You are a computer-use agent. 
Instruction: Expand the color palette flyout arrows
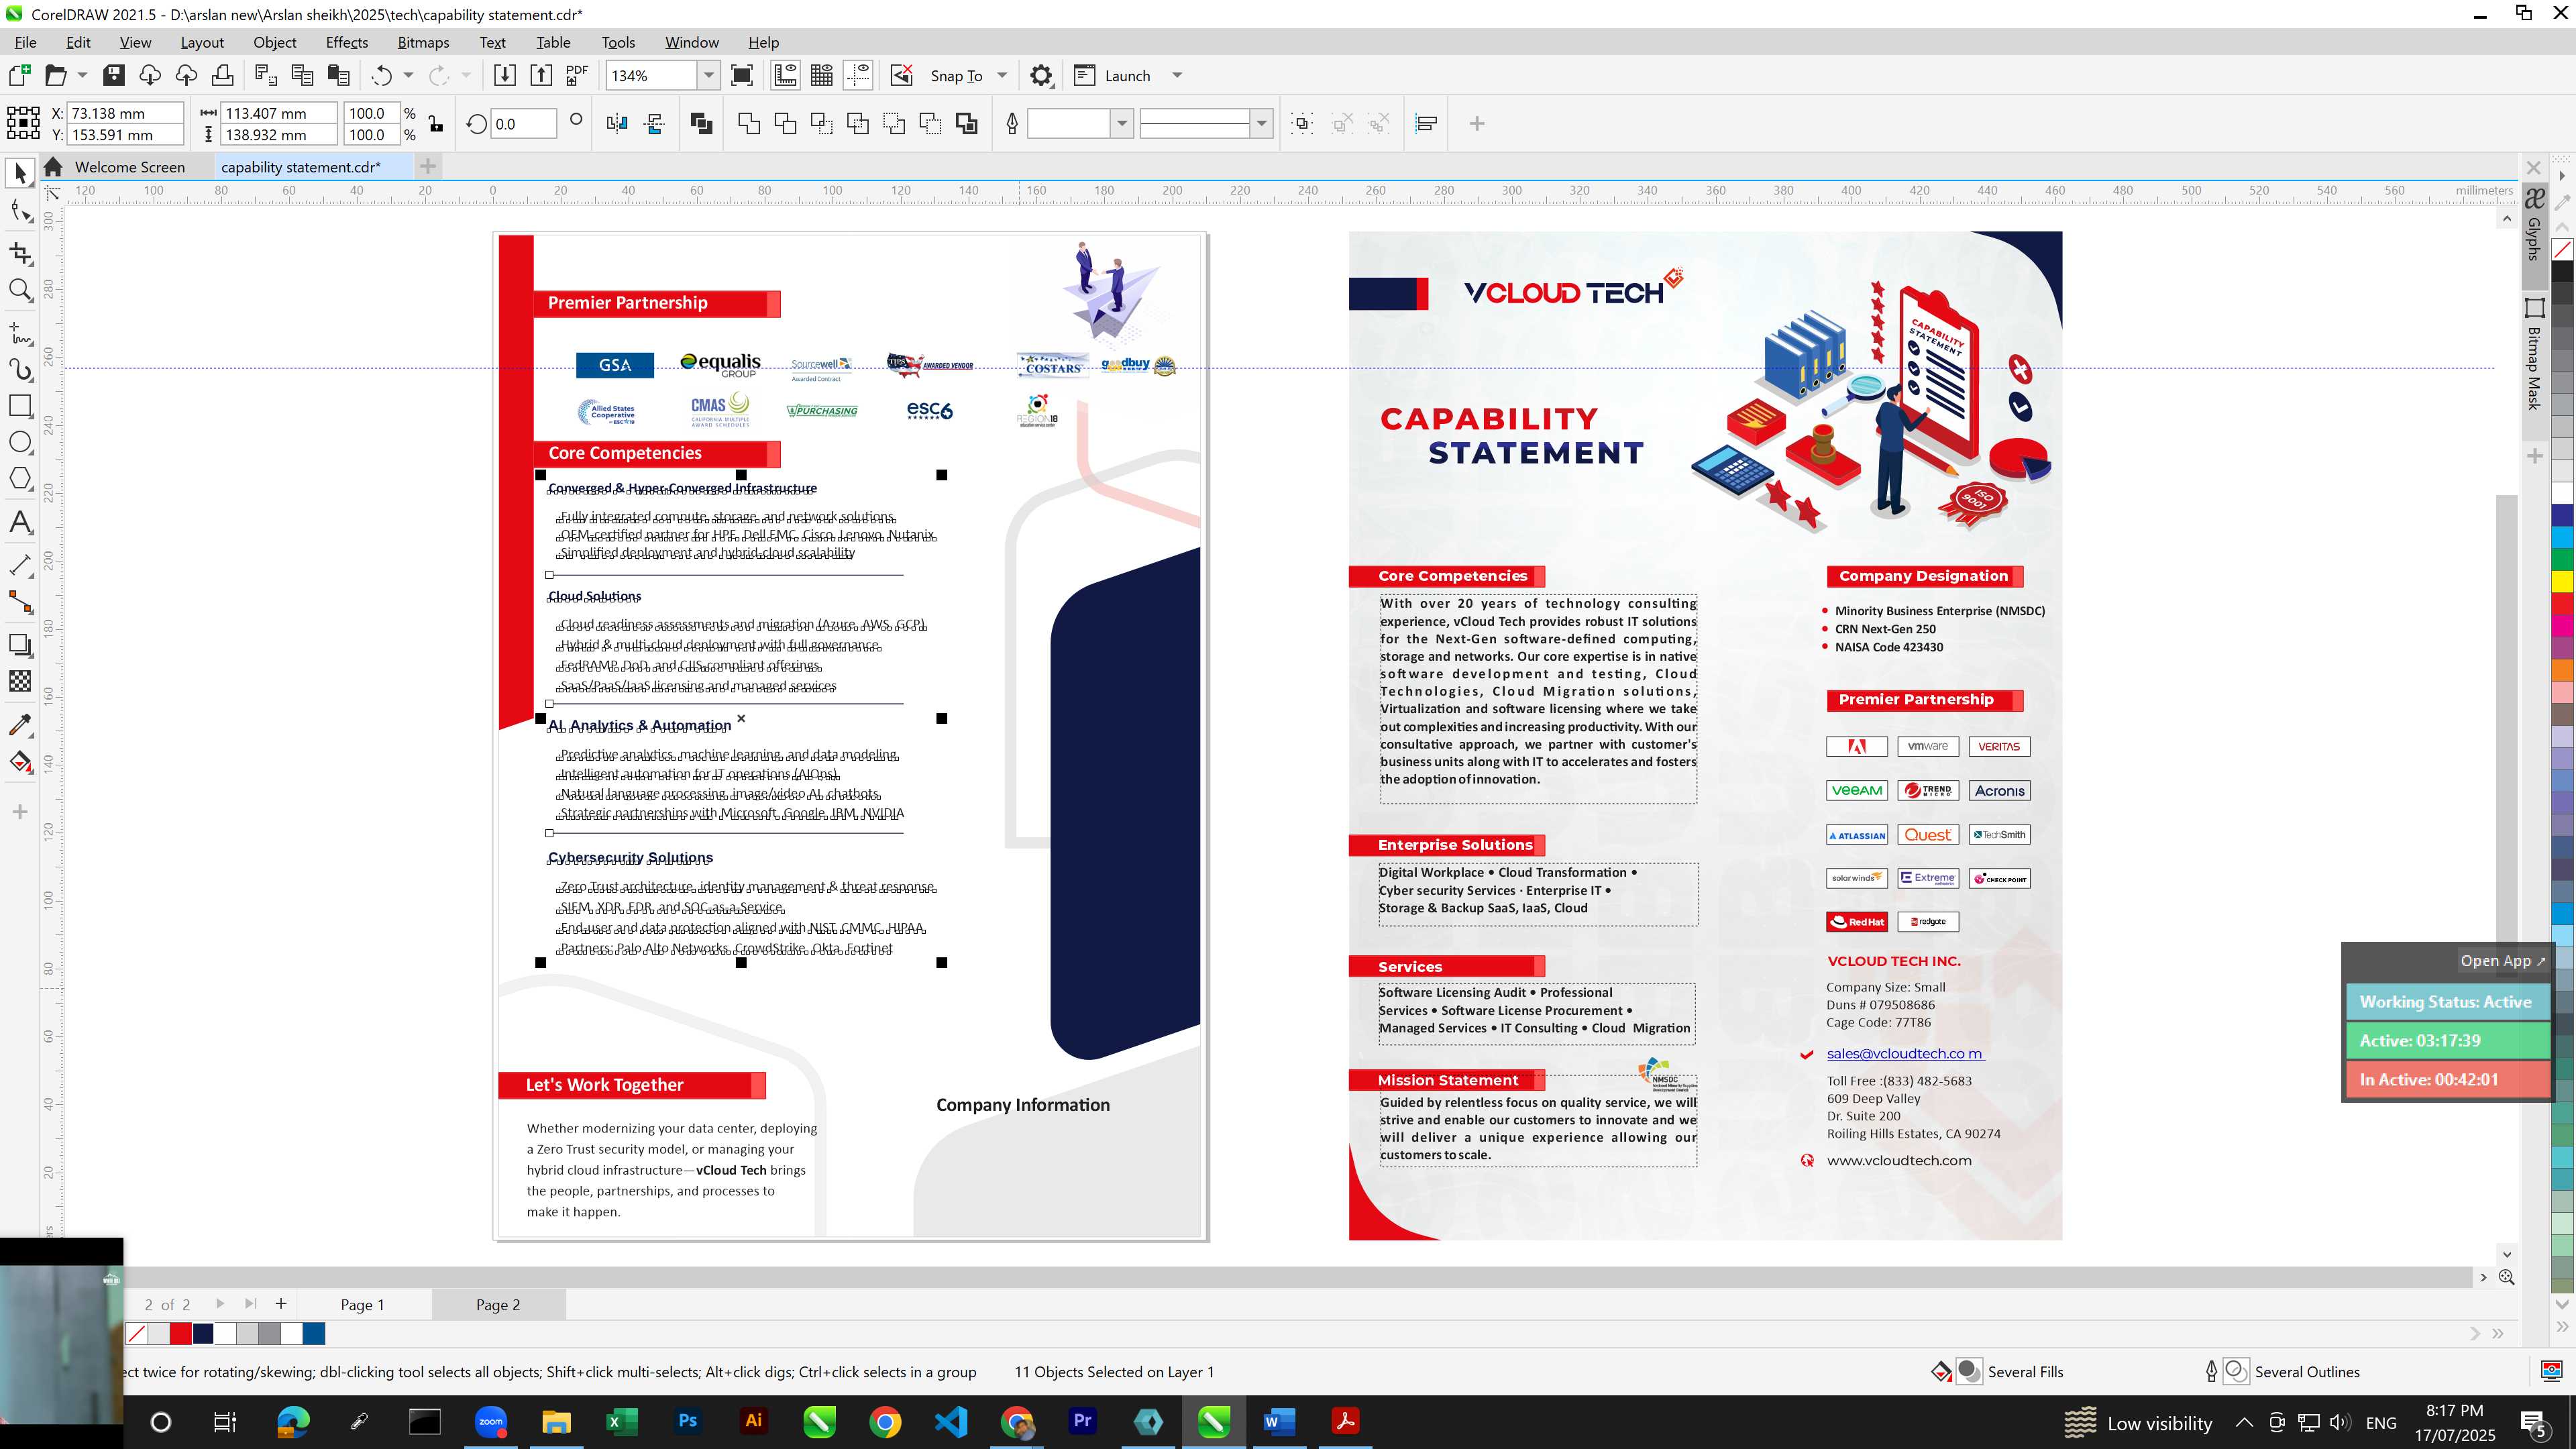tap(2562, 1327)
